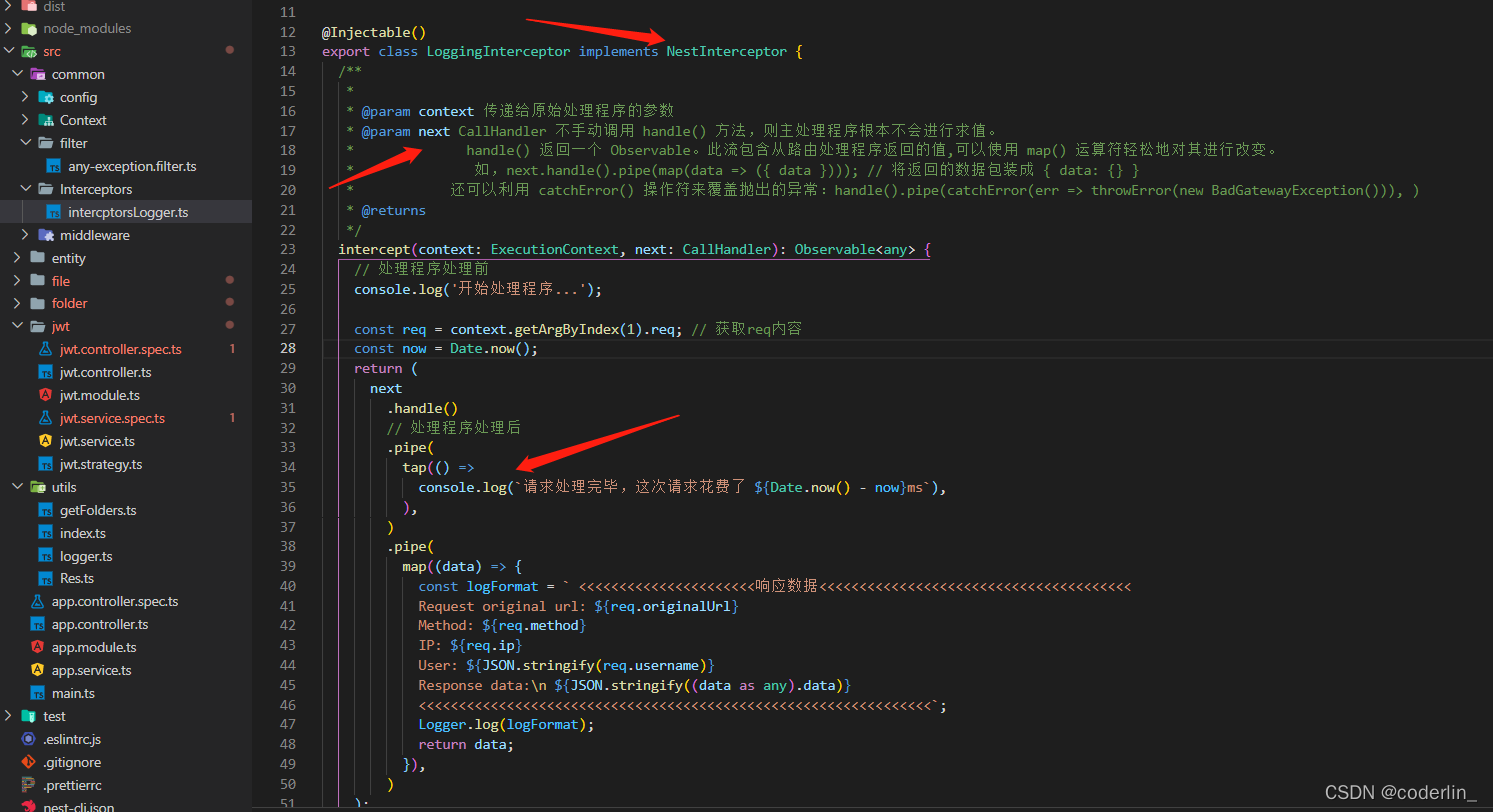This screenshot has width=1493, height=812.
Task: Collapse the Interceptors folder chevron
Action: [x=25, y=189]
